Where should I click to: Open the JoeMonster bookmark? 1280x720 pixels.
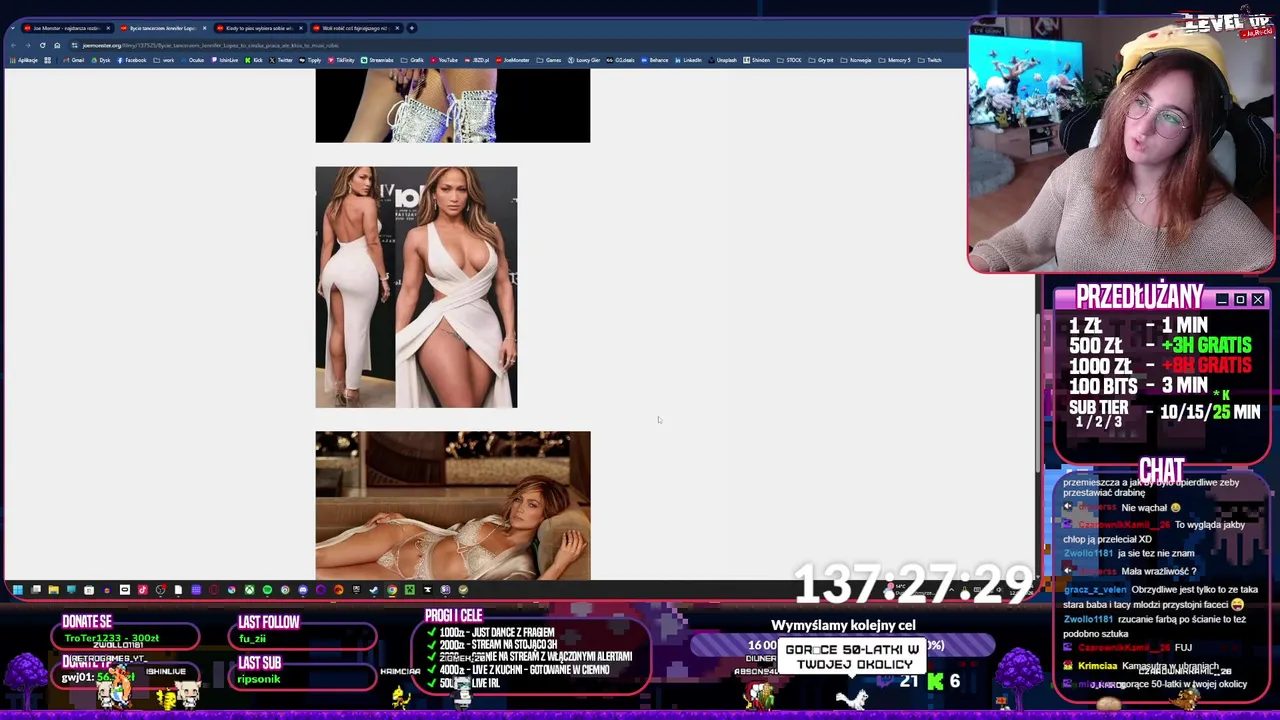click(x=513, y=60)
